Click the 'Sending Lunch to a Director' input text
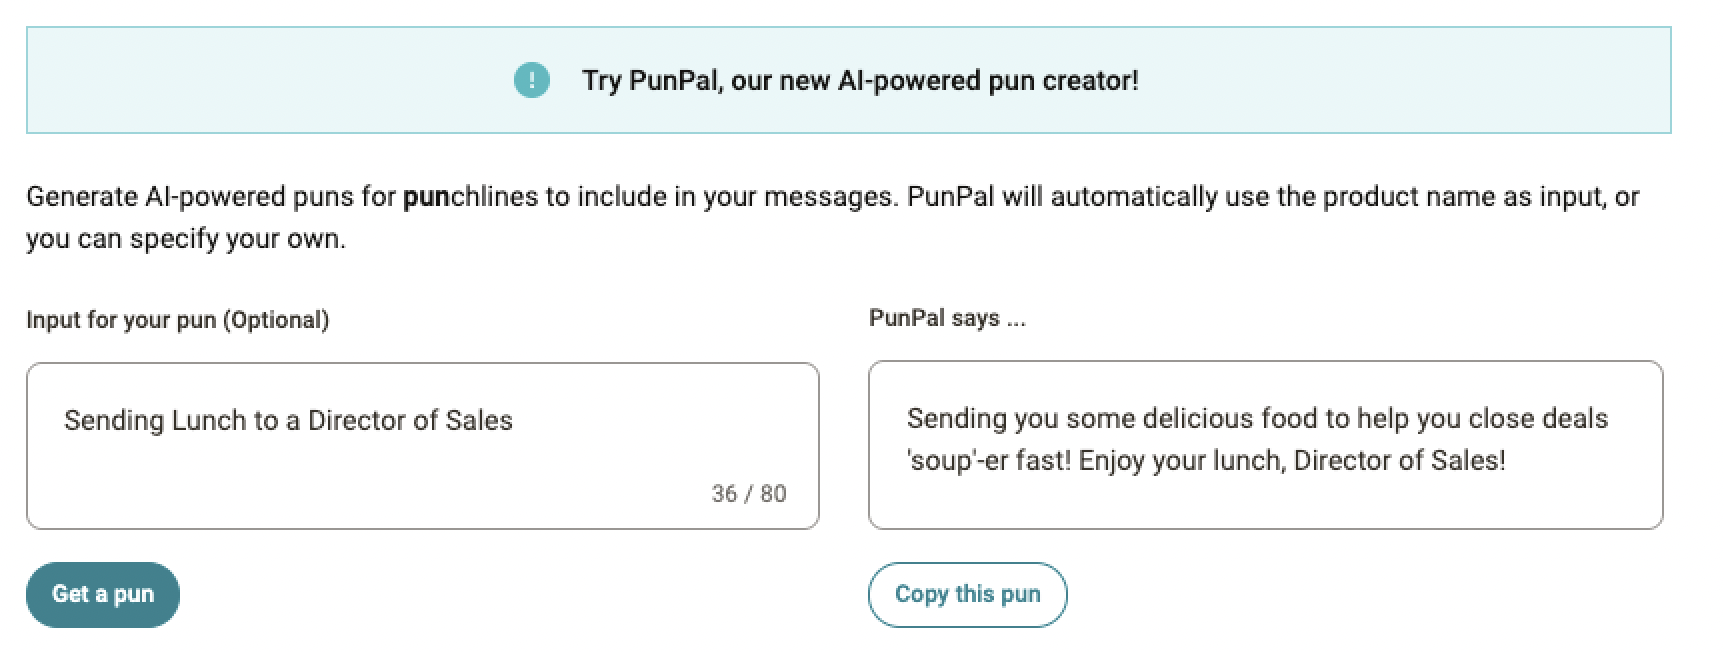 (x=288, y=420)
